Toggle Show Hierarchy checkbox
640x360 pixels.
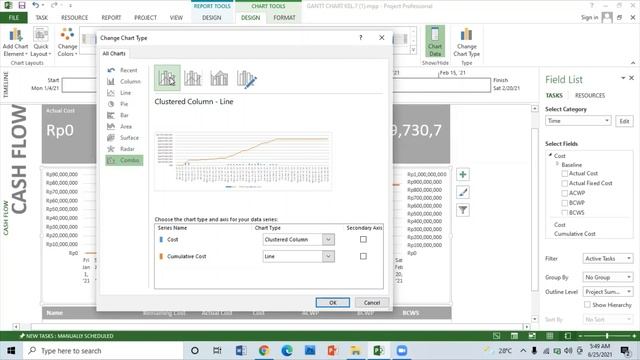(587, 304)
